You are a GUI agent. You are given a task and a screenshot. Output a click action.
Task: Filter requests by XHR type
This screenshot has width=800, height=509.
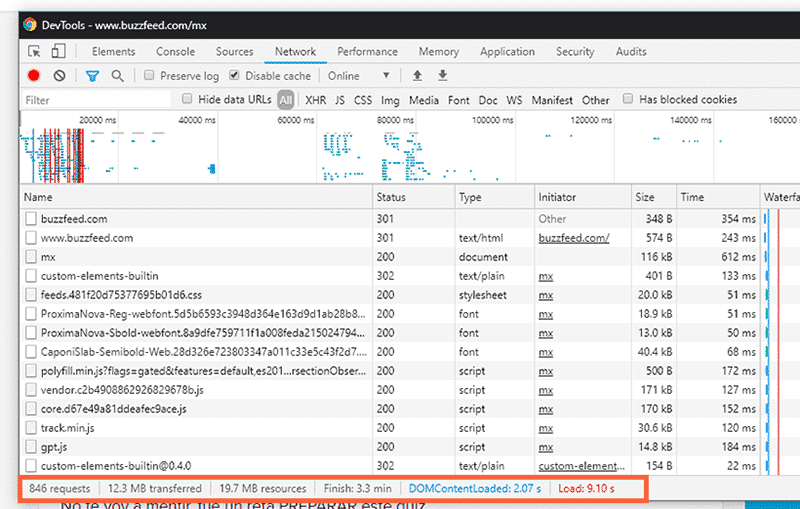(x=315, y=100)
